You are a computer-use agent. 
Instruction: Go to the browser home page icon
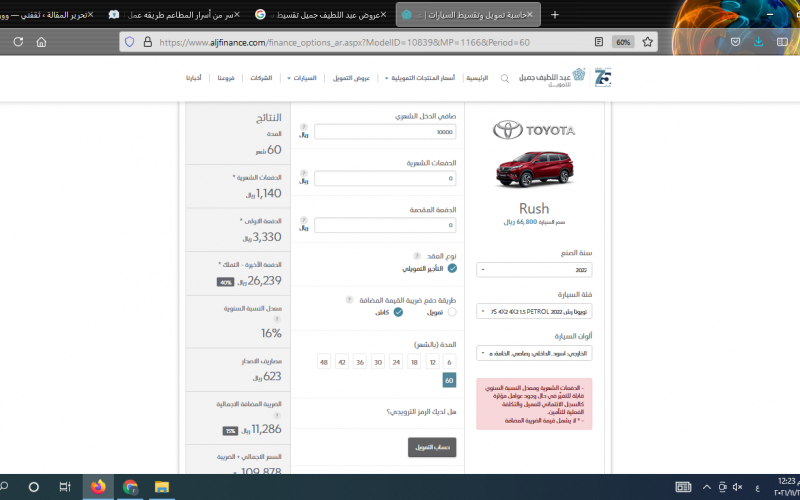pos(41,42)
